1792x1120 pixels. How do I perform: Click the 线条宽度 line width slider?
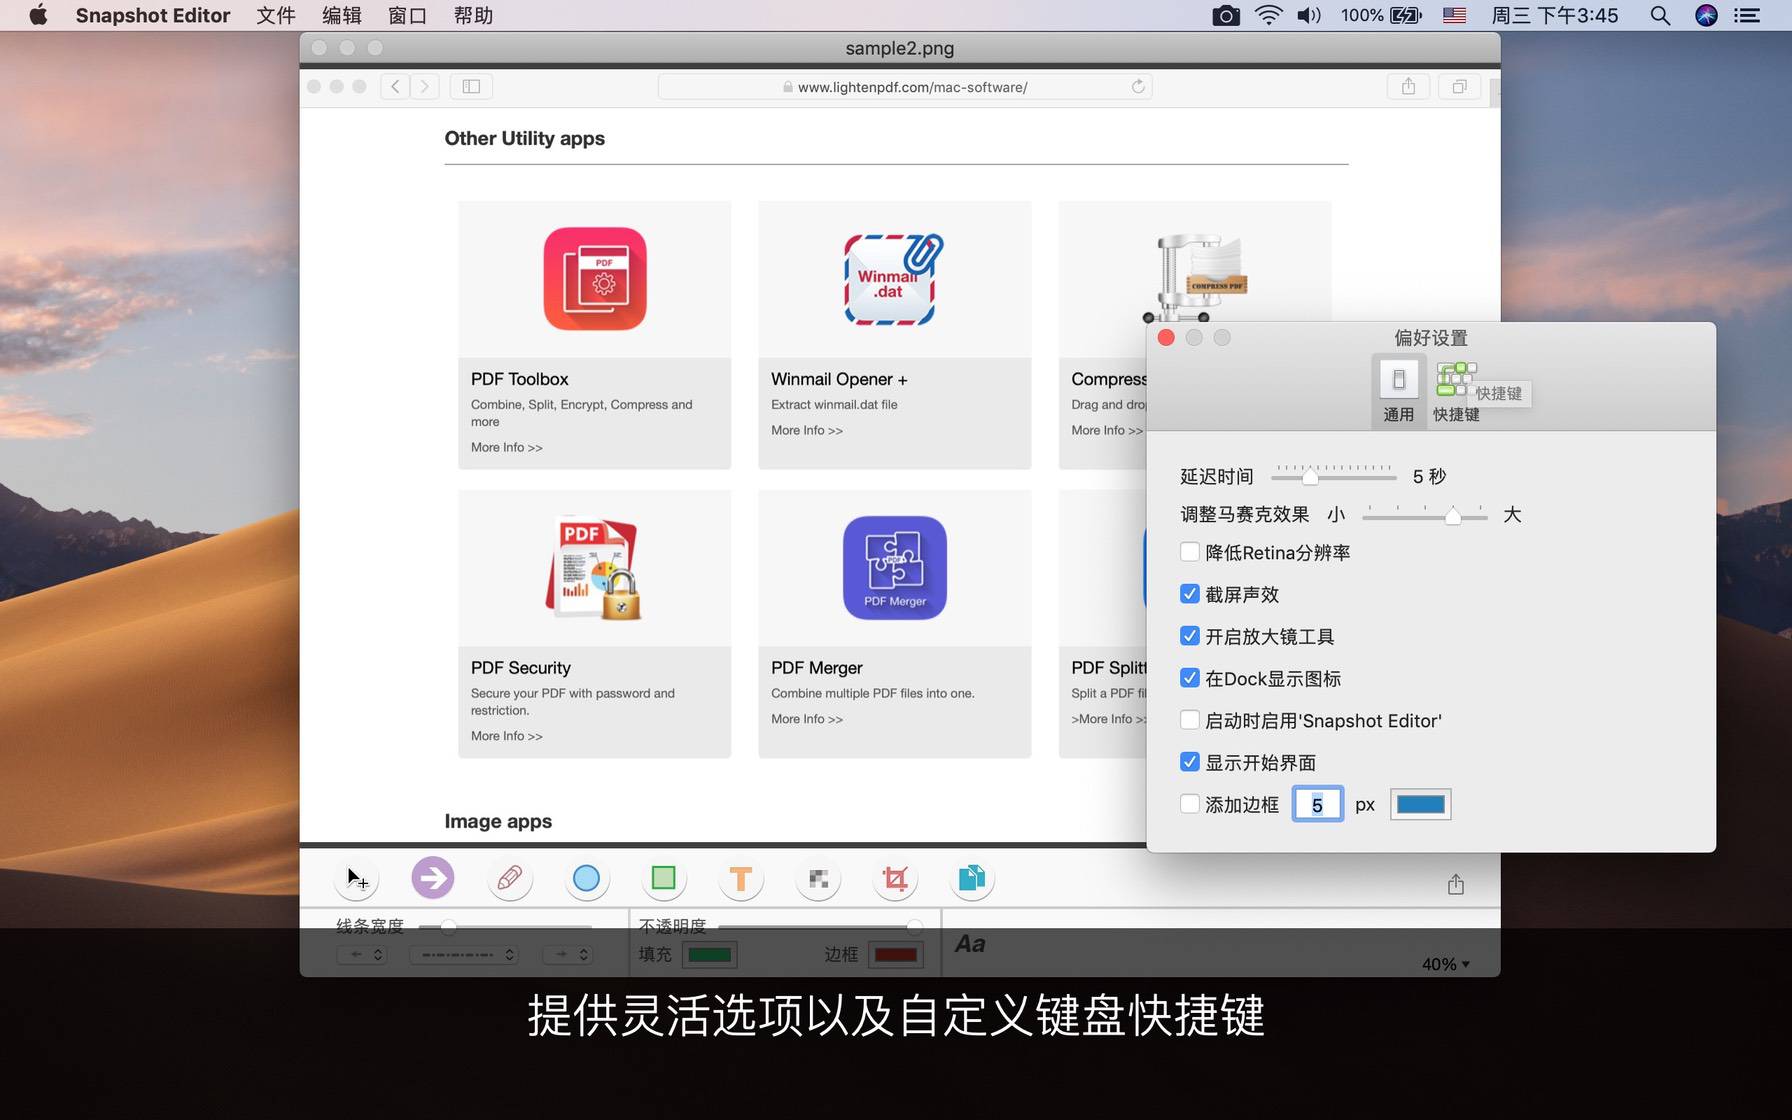pyautogui.click(x=505, y=927)
